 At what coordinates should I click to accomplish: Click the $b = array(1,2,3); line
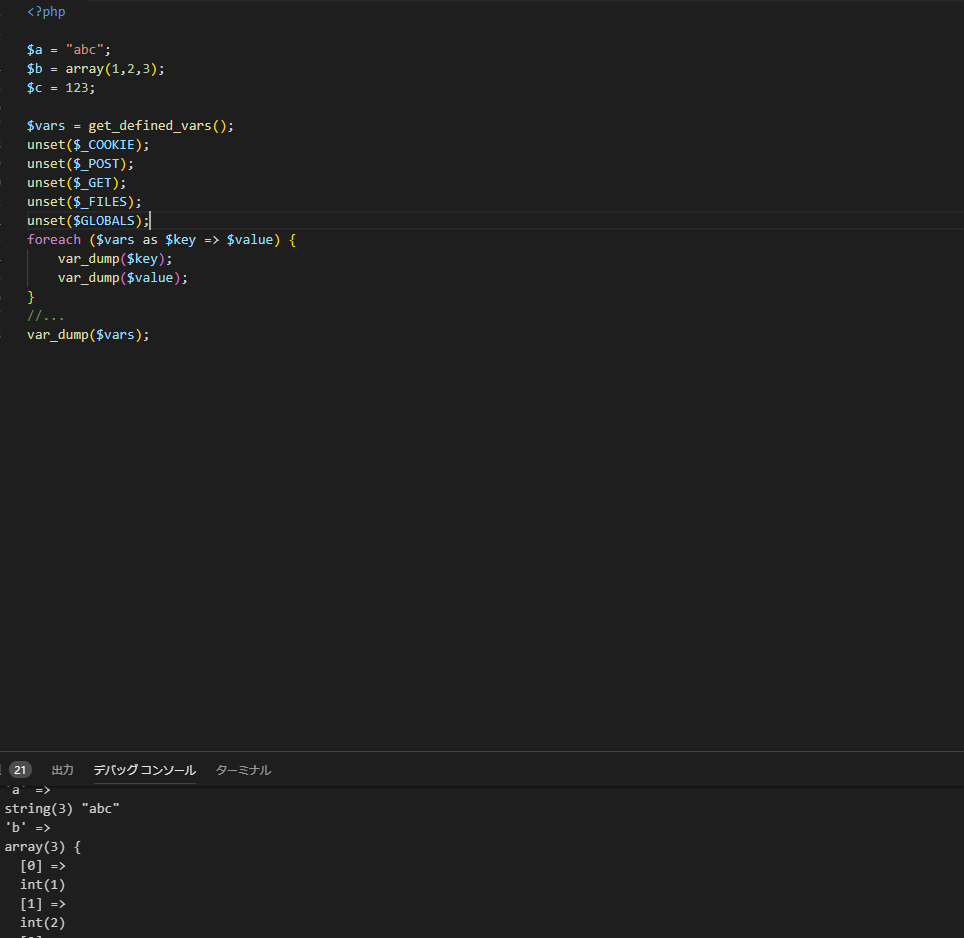coord(96,69)
